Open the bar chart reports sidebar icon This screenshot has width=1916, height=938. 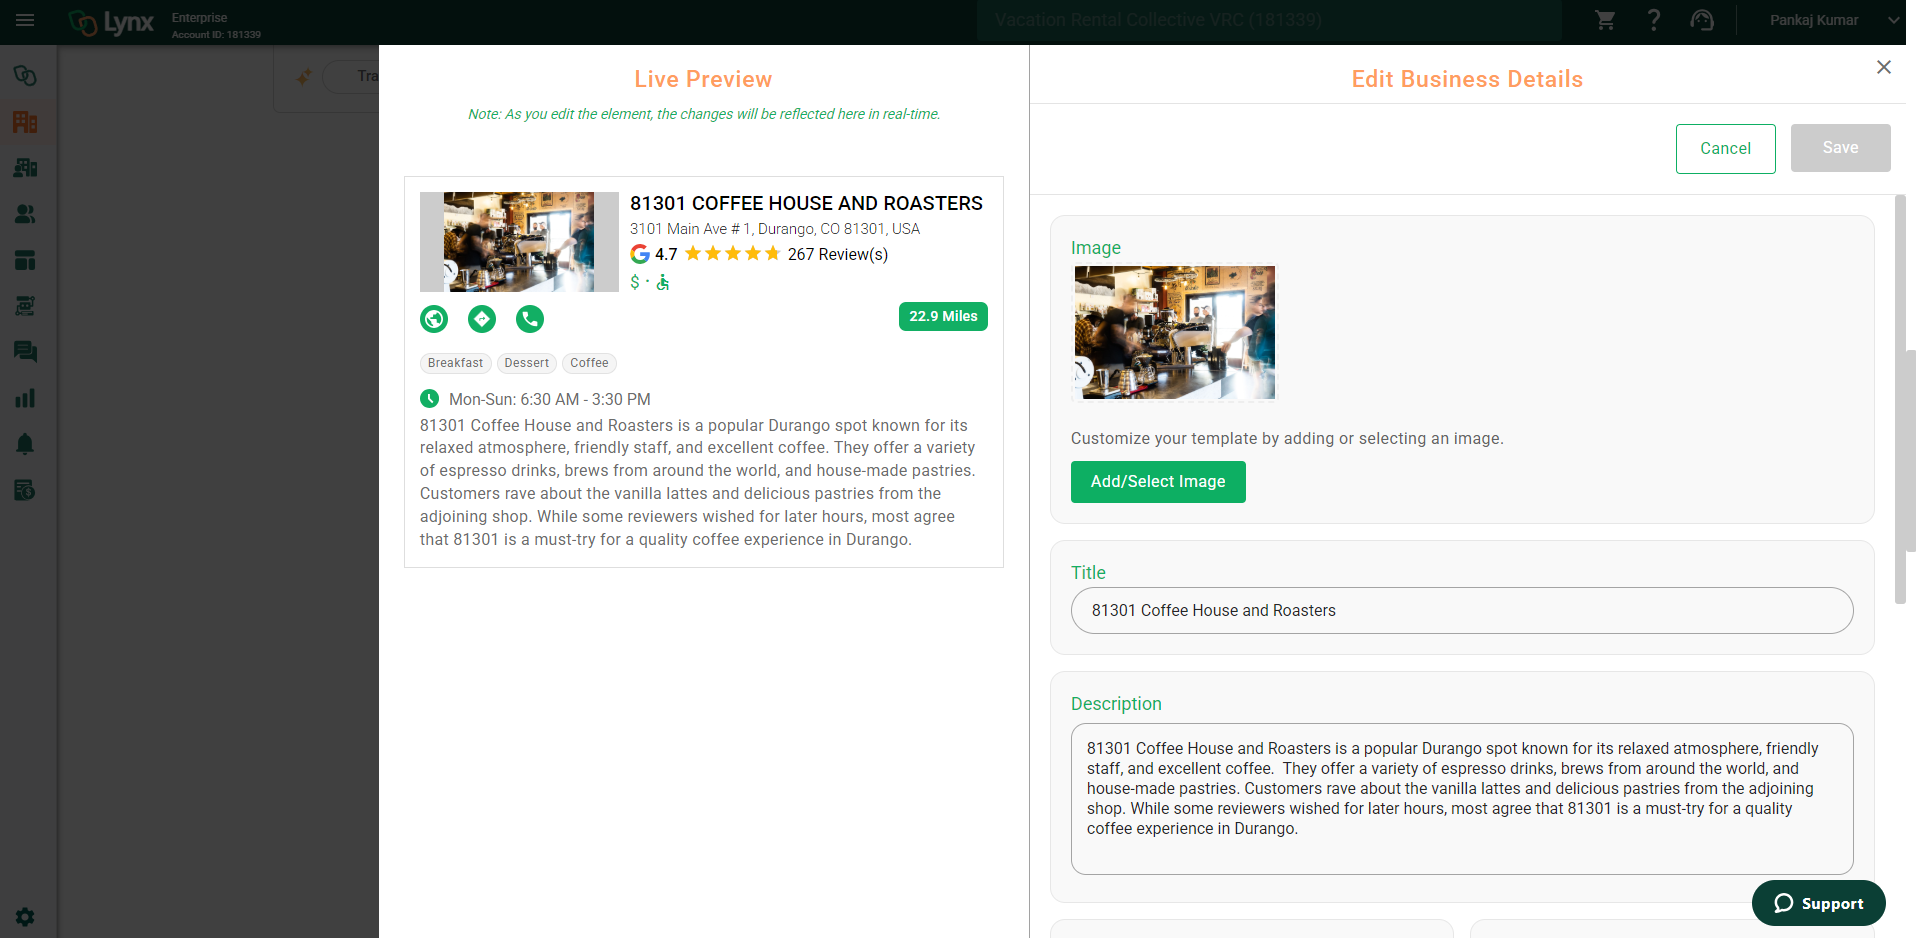[25, 398]
